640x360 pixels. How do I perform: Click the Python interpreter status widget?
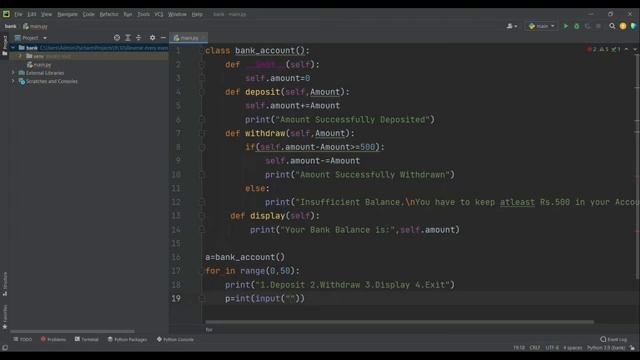point(606,348)
